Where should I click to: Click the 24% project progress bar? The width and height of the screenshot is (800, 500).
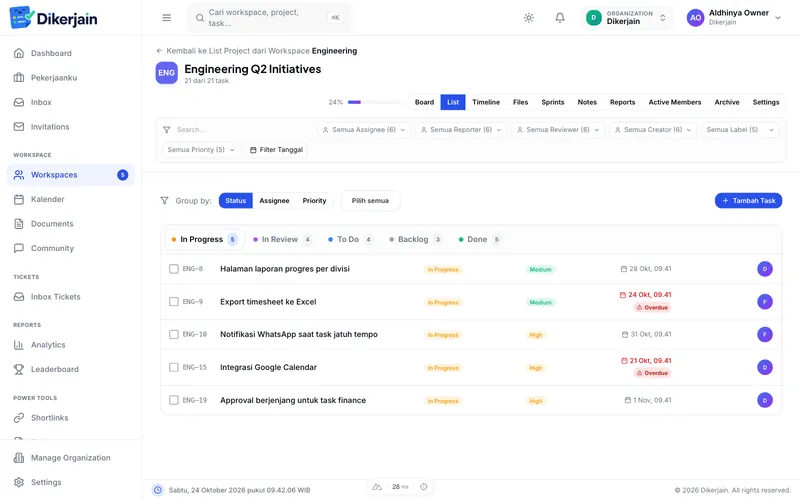[374, 102]
